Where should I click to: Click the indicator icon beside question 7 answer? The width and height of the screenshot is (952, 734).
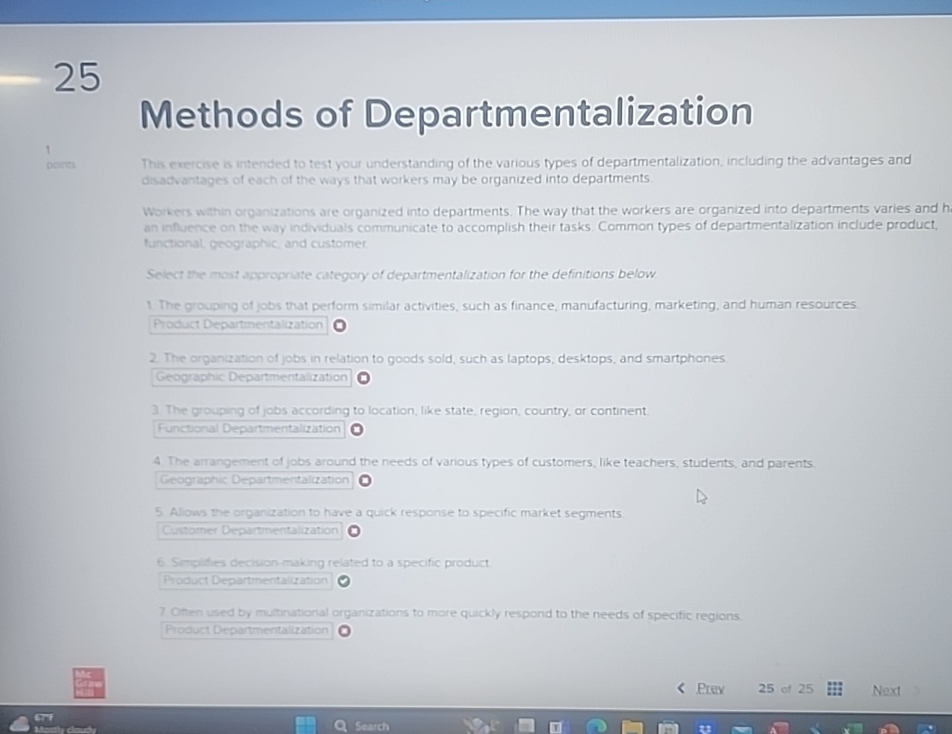pos(344,630)
